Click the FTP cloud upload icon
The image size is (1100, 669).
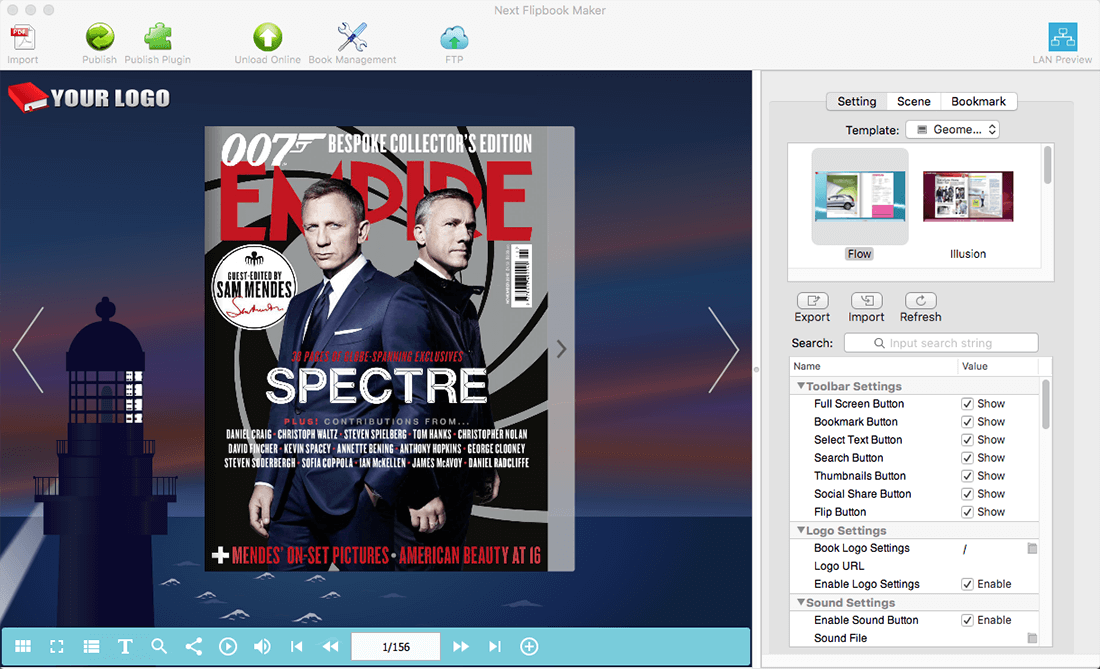tap(454, 38)
